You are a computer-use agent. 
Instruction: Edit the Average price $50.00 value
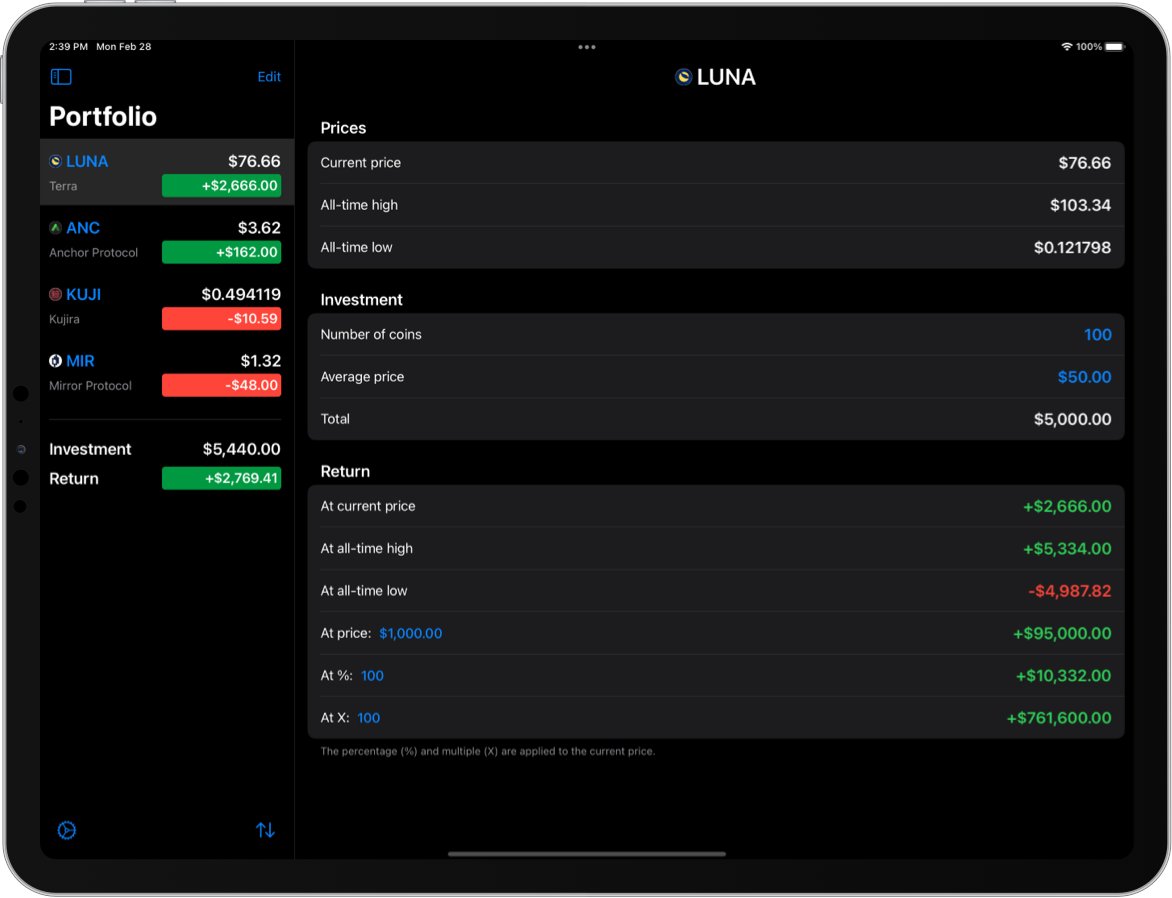(1084, 377)
